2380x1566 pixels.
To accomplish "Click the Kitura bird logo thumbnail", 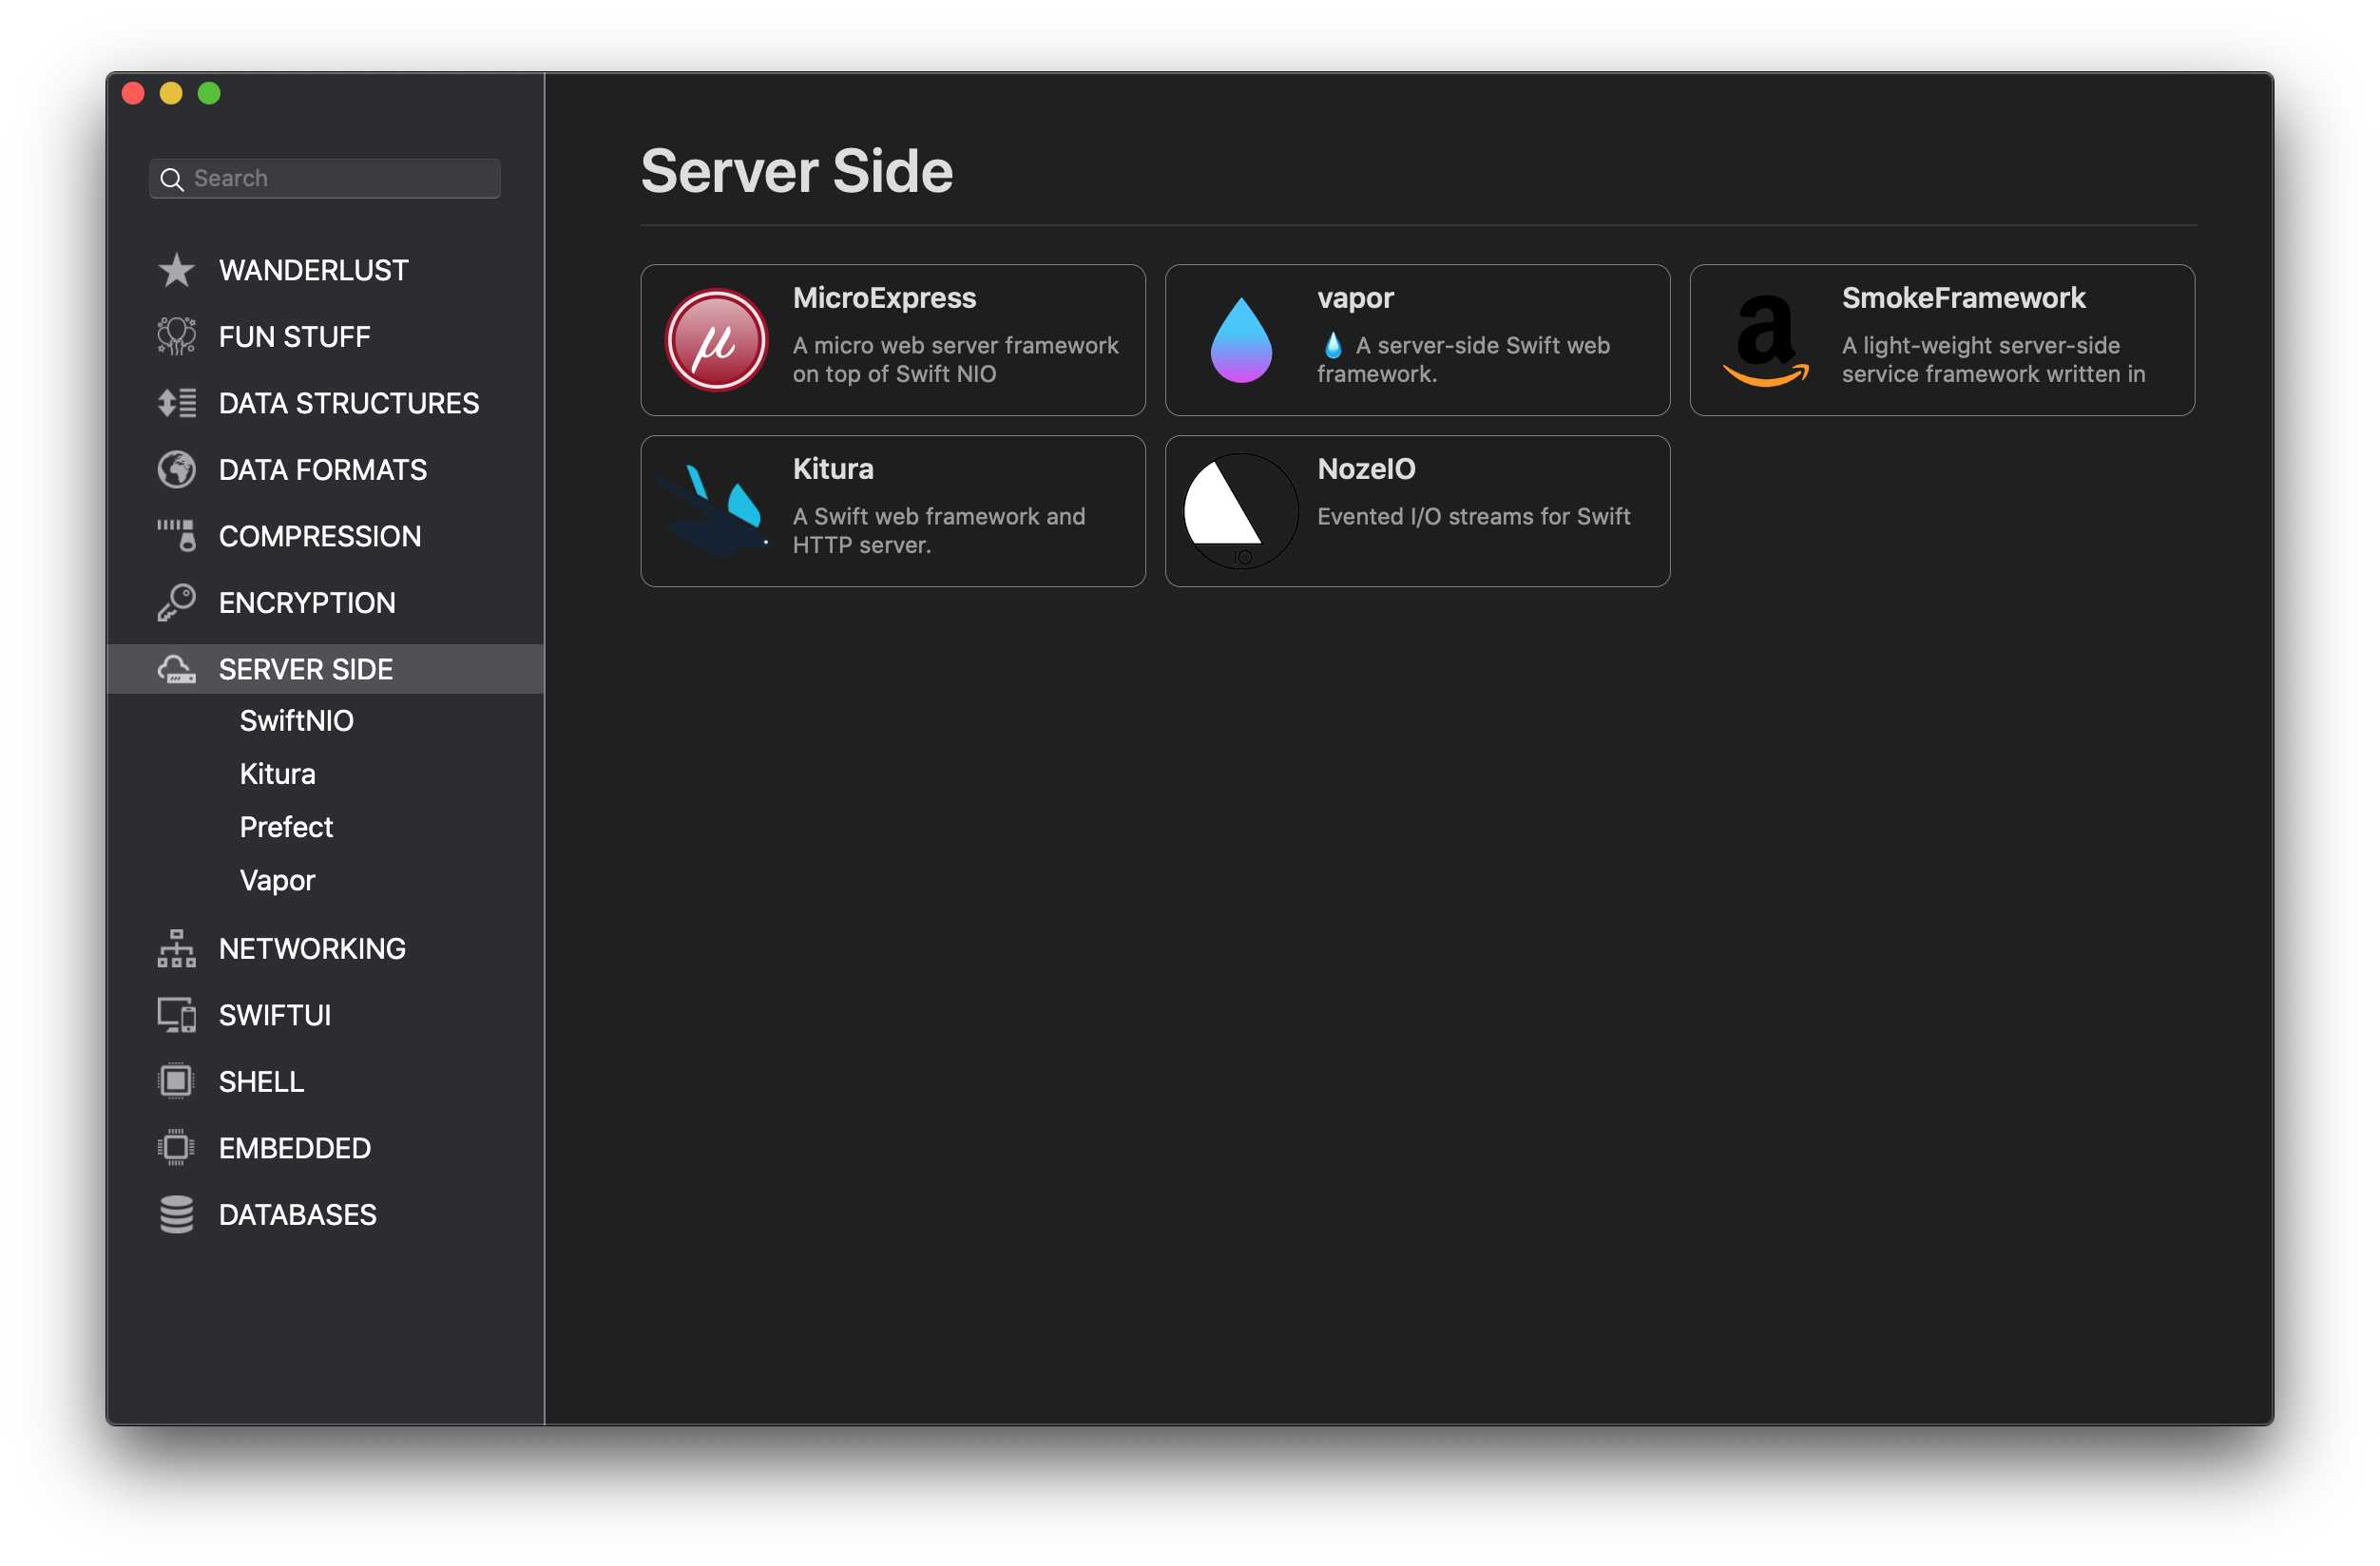I will pos(716,511).
